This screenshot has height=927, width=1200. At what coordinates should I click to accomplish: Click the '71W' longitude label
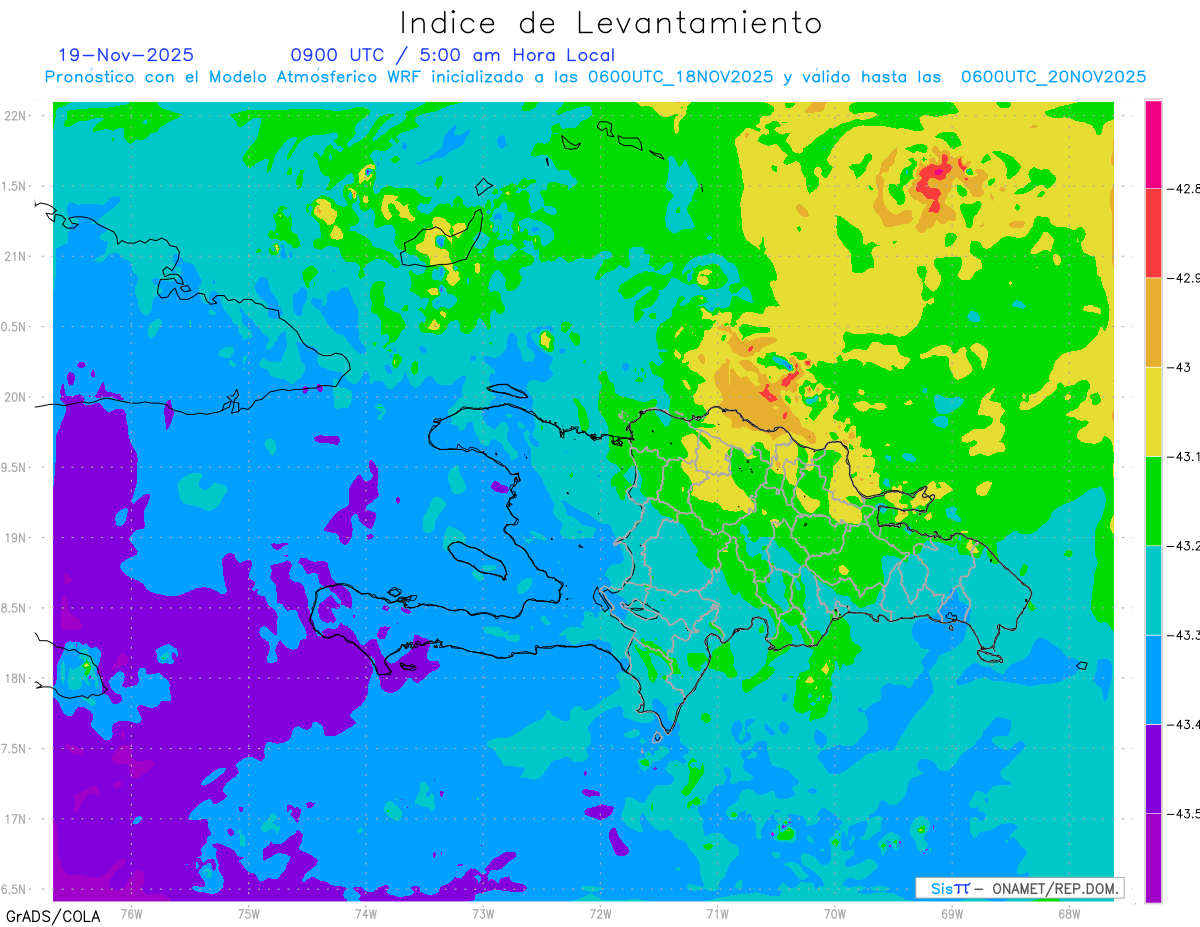click(x=717, y=912)
